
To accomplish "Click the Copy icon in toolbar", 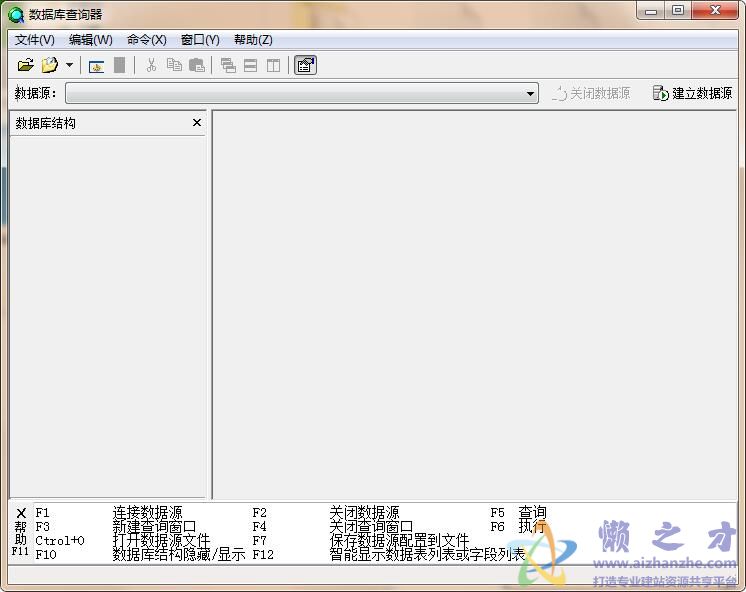I will 174,65.
